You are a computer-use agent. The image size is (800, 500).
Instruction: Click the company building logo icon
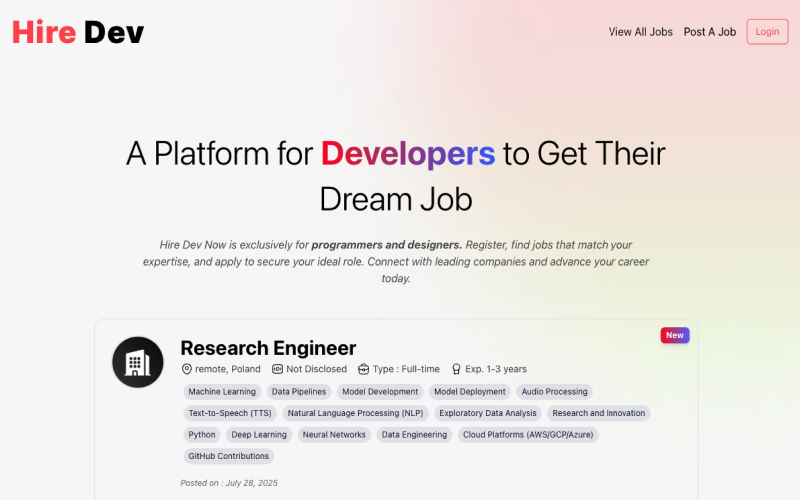tap(138, 362)
